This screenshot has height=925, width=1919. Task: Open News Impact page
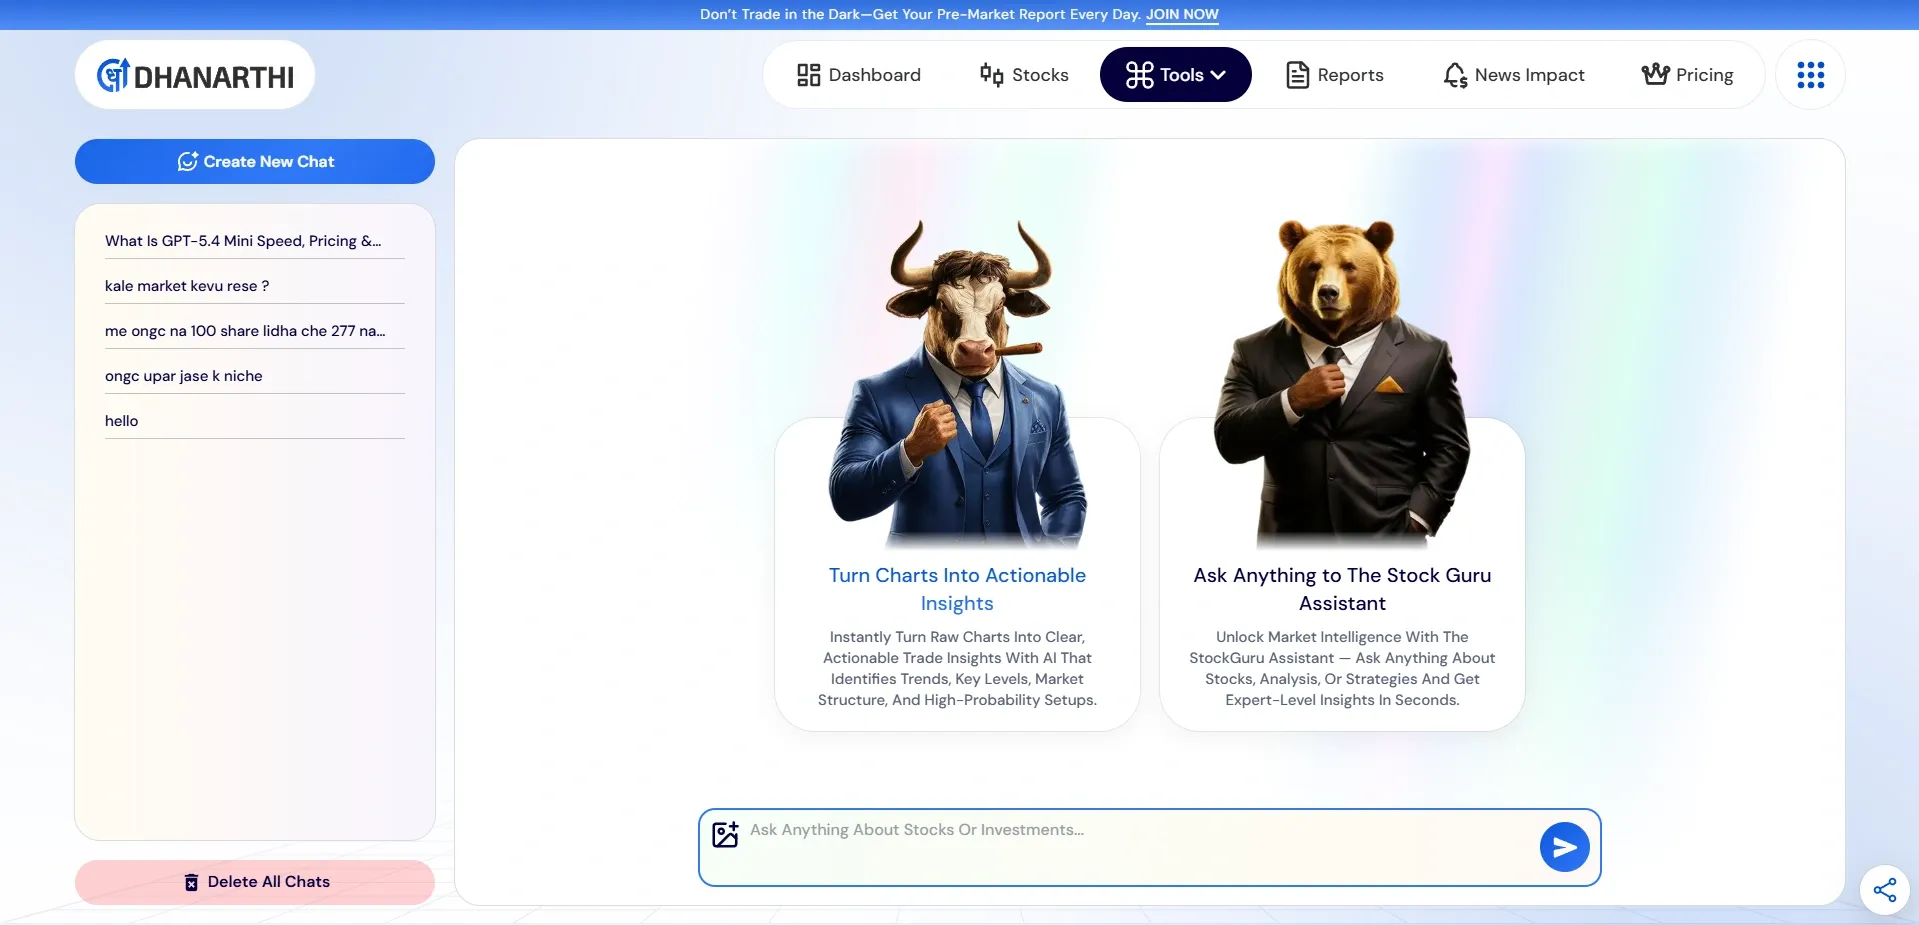click(1514, 75)
